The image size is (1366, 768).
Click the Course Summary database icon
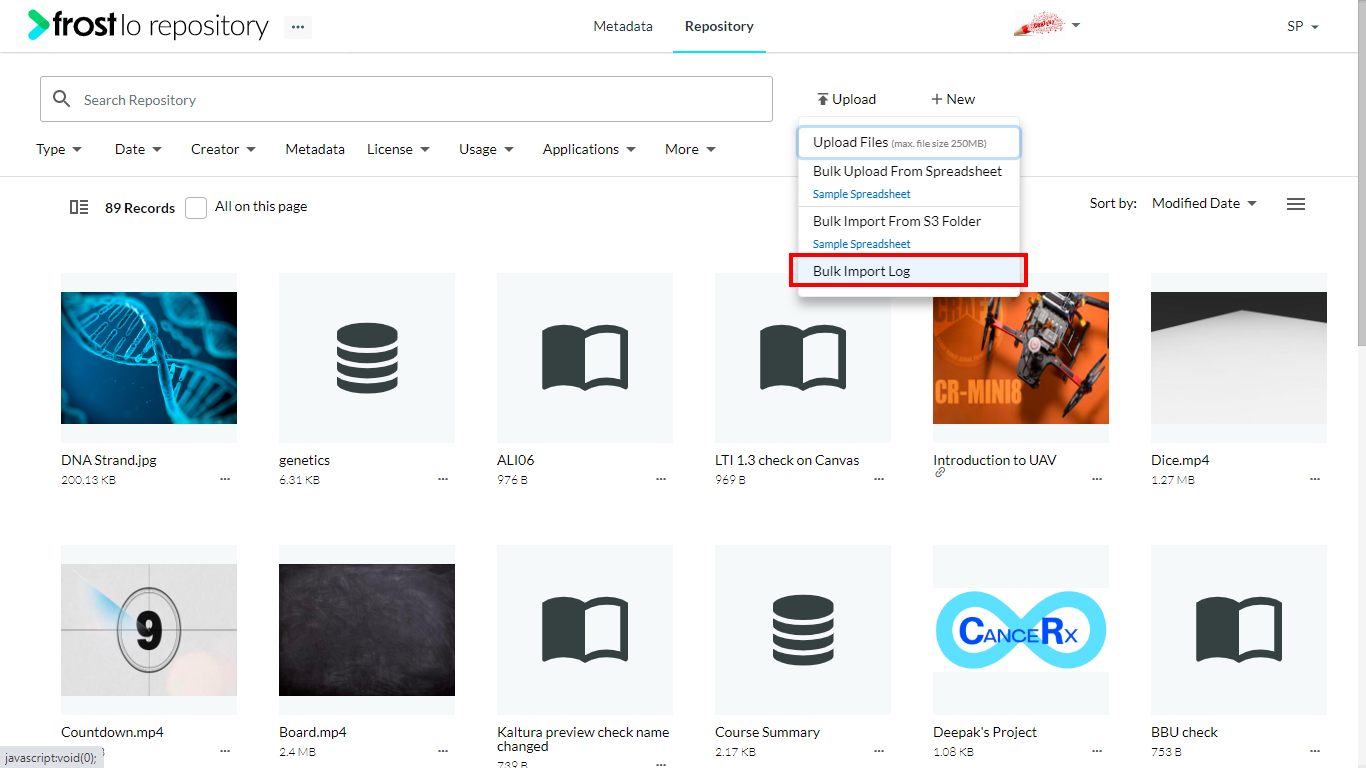[803, 629]
